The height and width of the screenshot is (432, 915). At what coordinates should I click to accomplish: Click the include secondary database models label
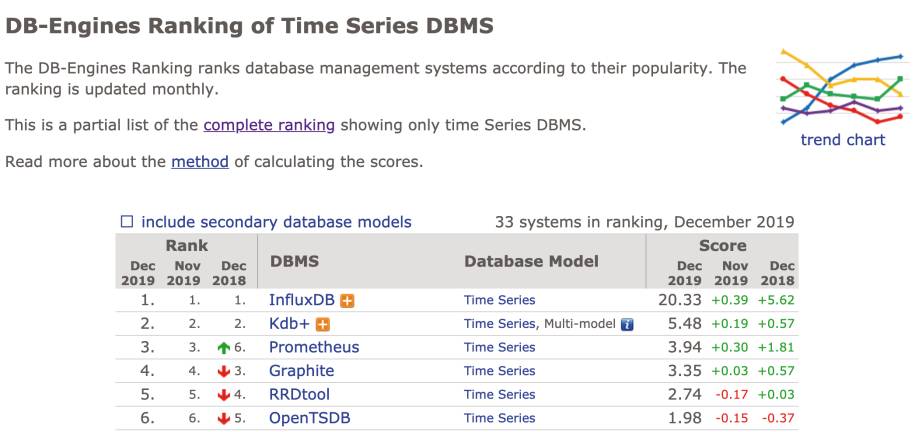(277, 222)
